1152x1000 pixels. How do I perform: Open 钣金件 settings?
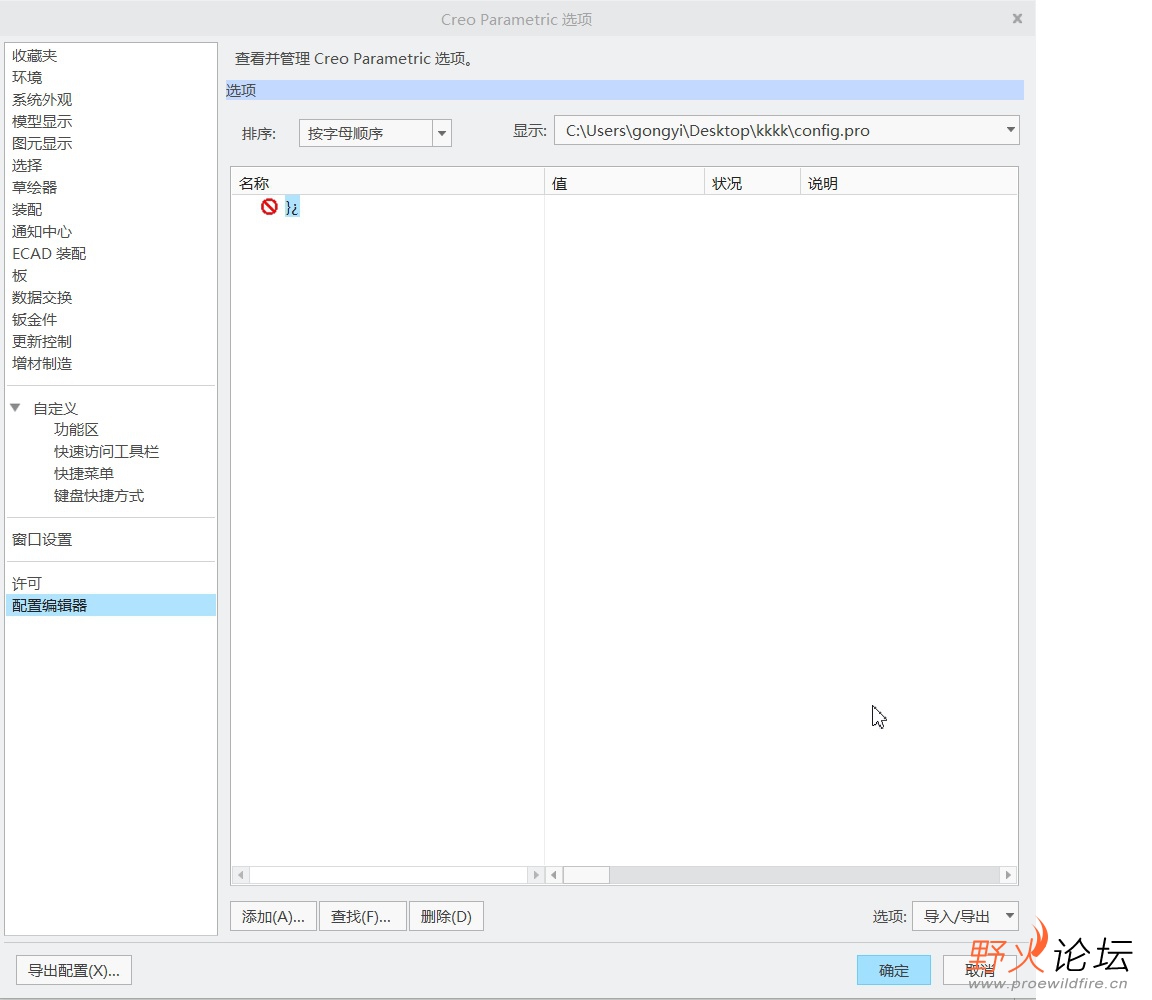[35, 320]
